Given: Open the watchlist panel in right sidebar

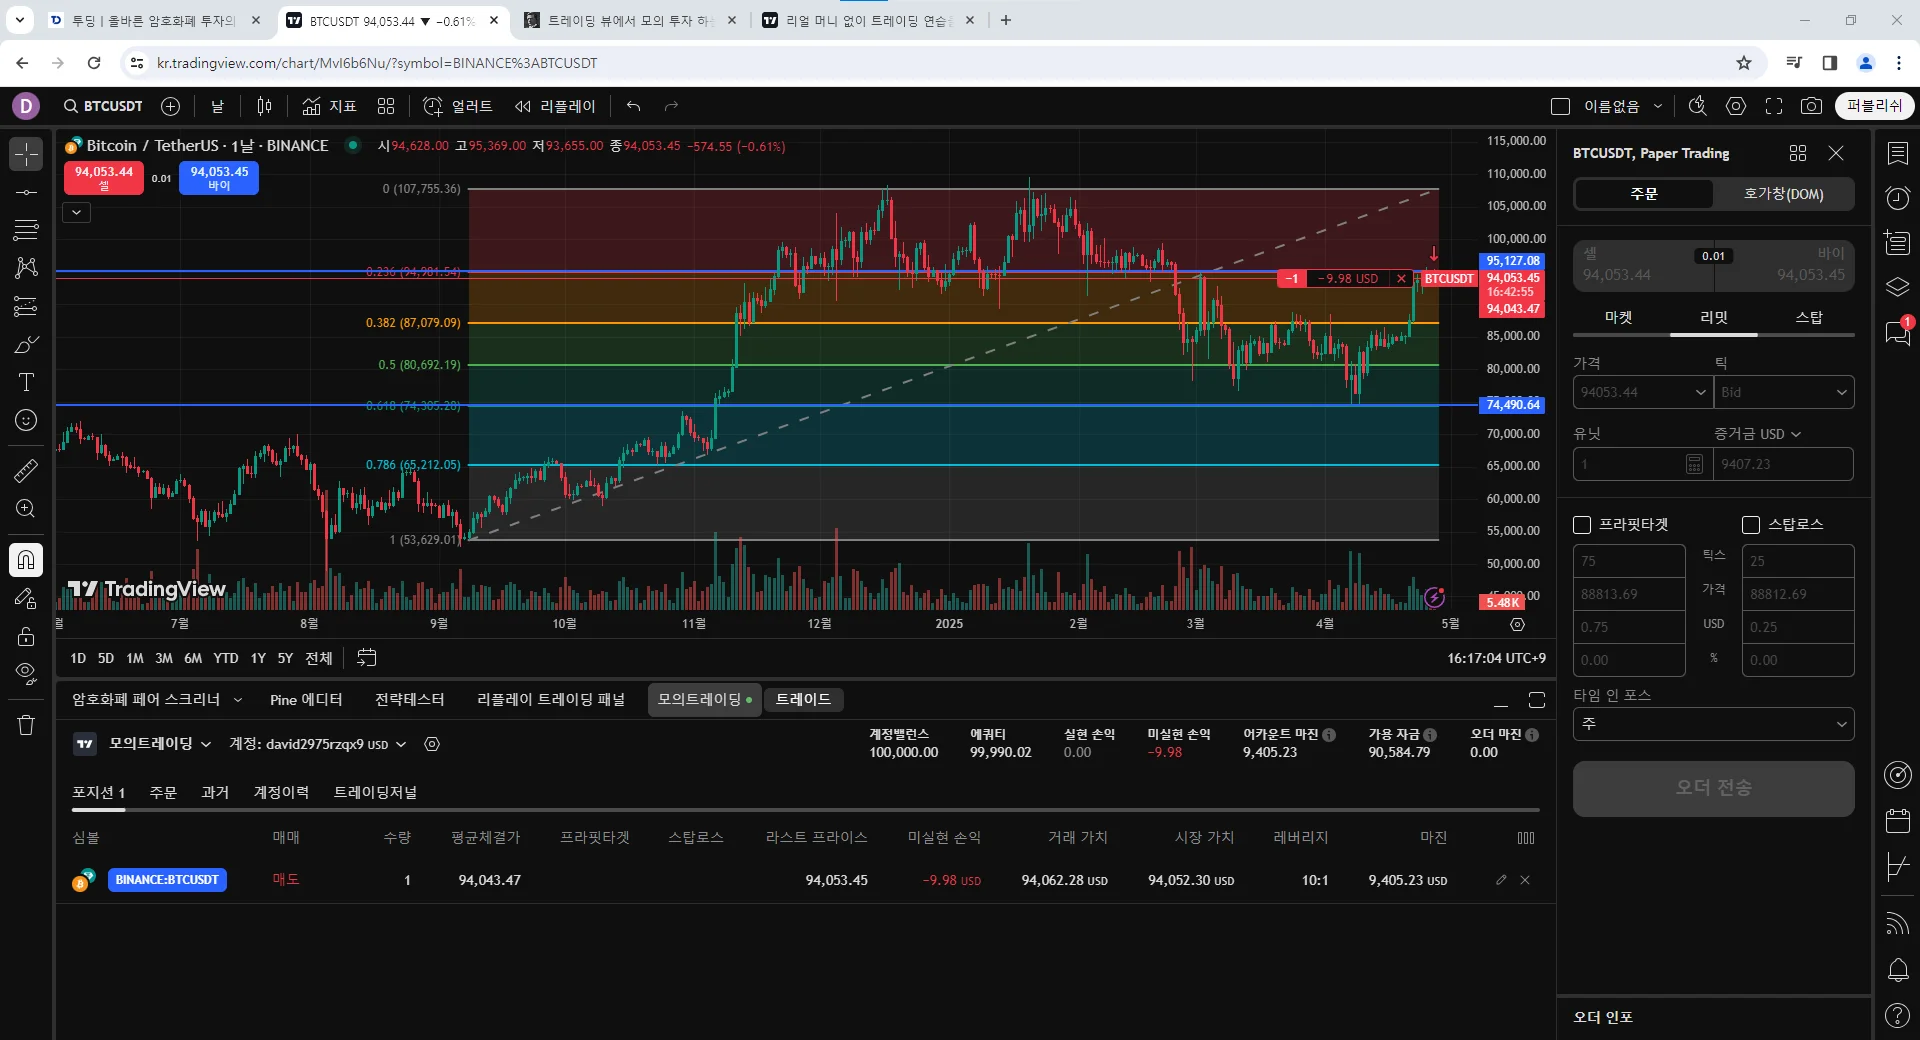Looking at the screenshot, I should click(x=1897, y=154).
